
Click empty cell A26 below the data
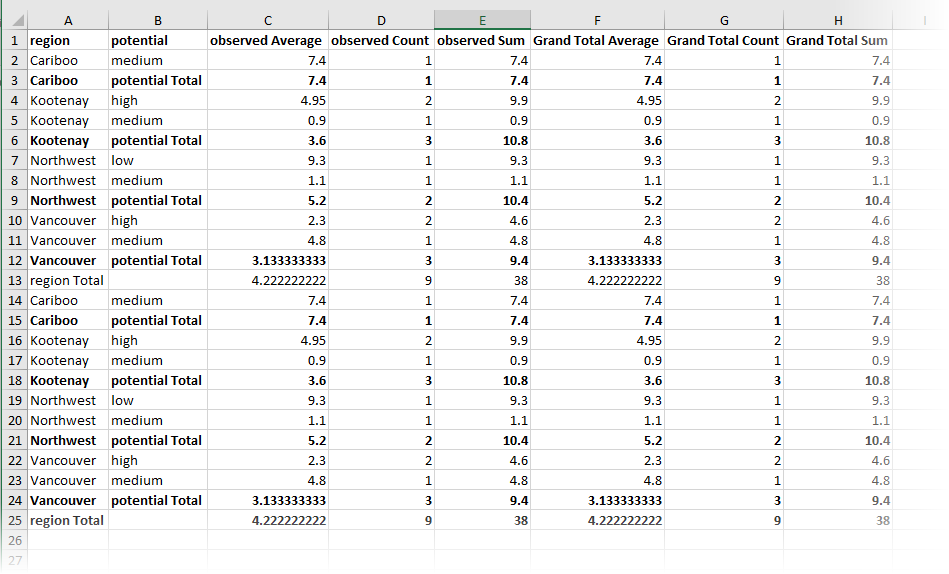[67, 541]
